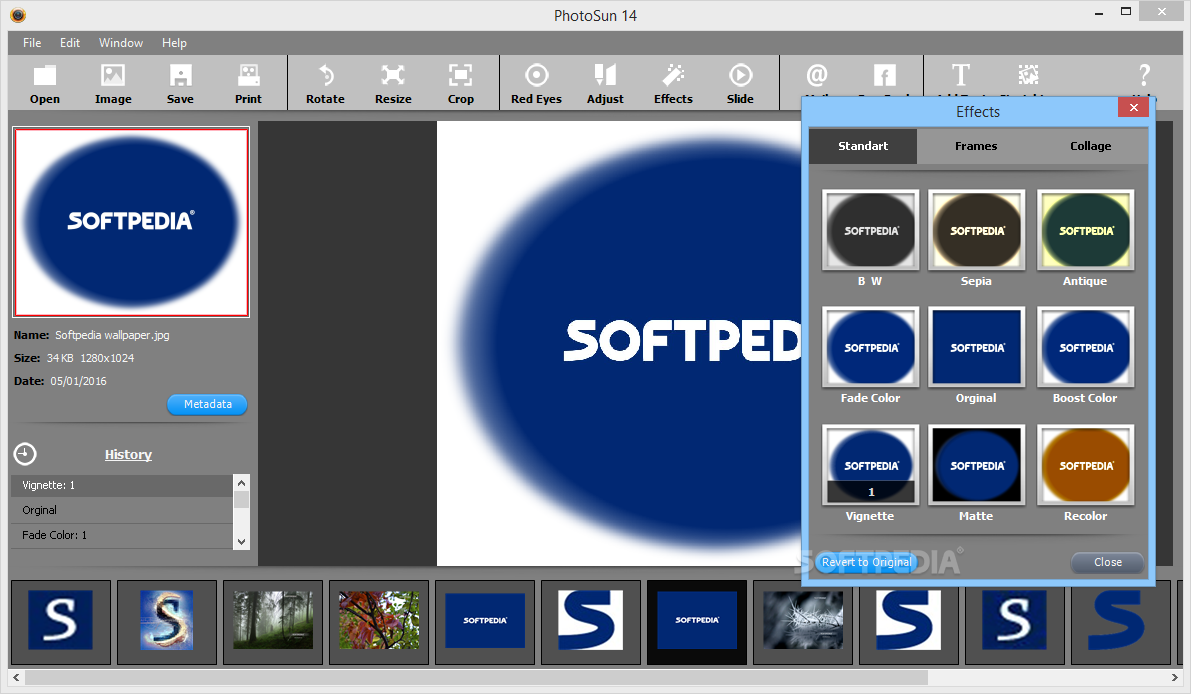Click the Metadata button
Screen dimensions: 1191x694
point(207,404)
